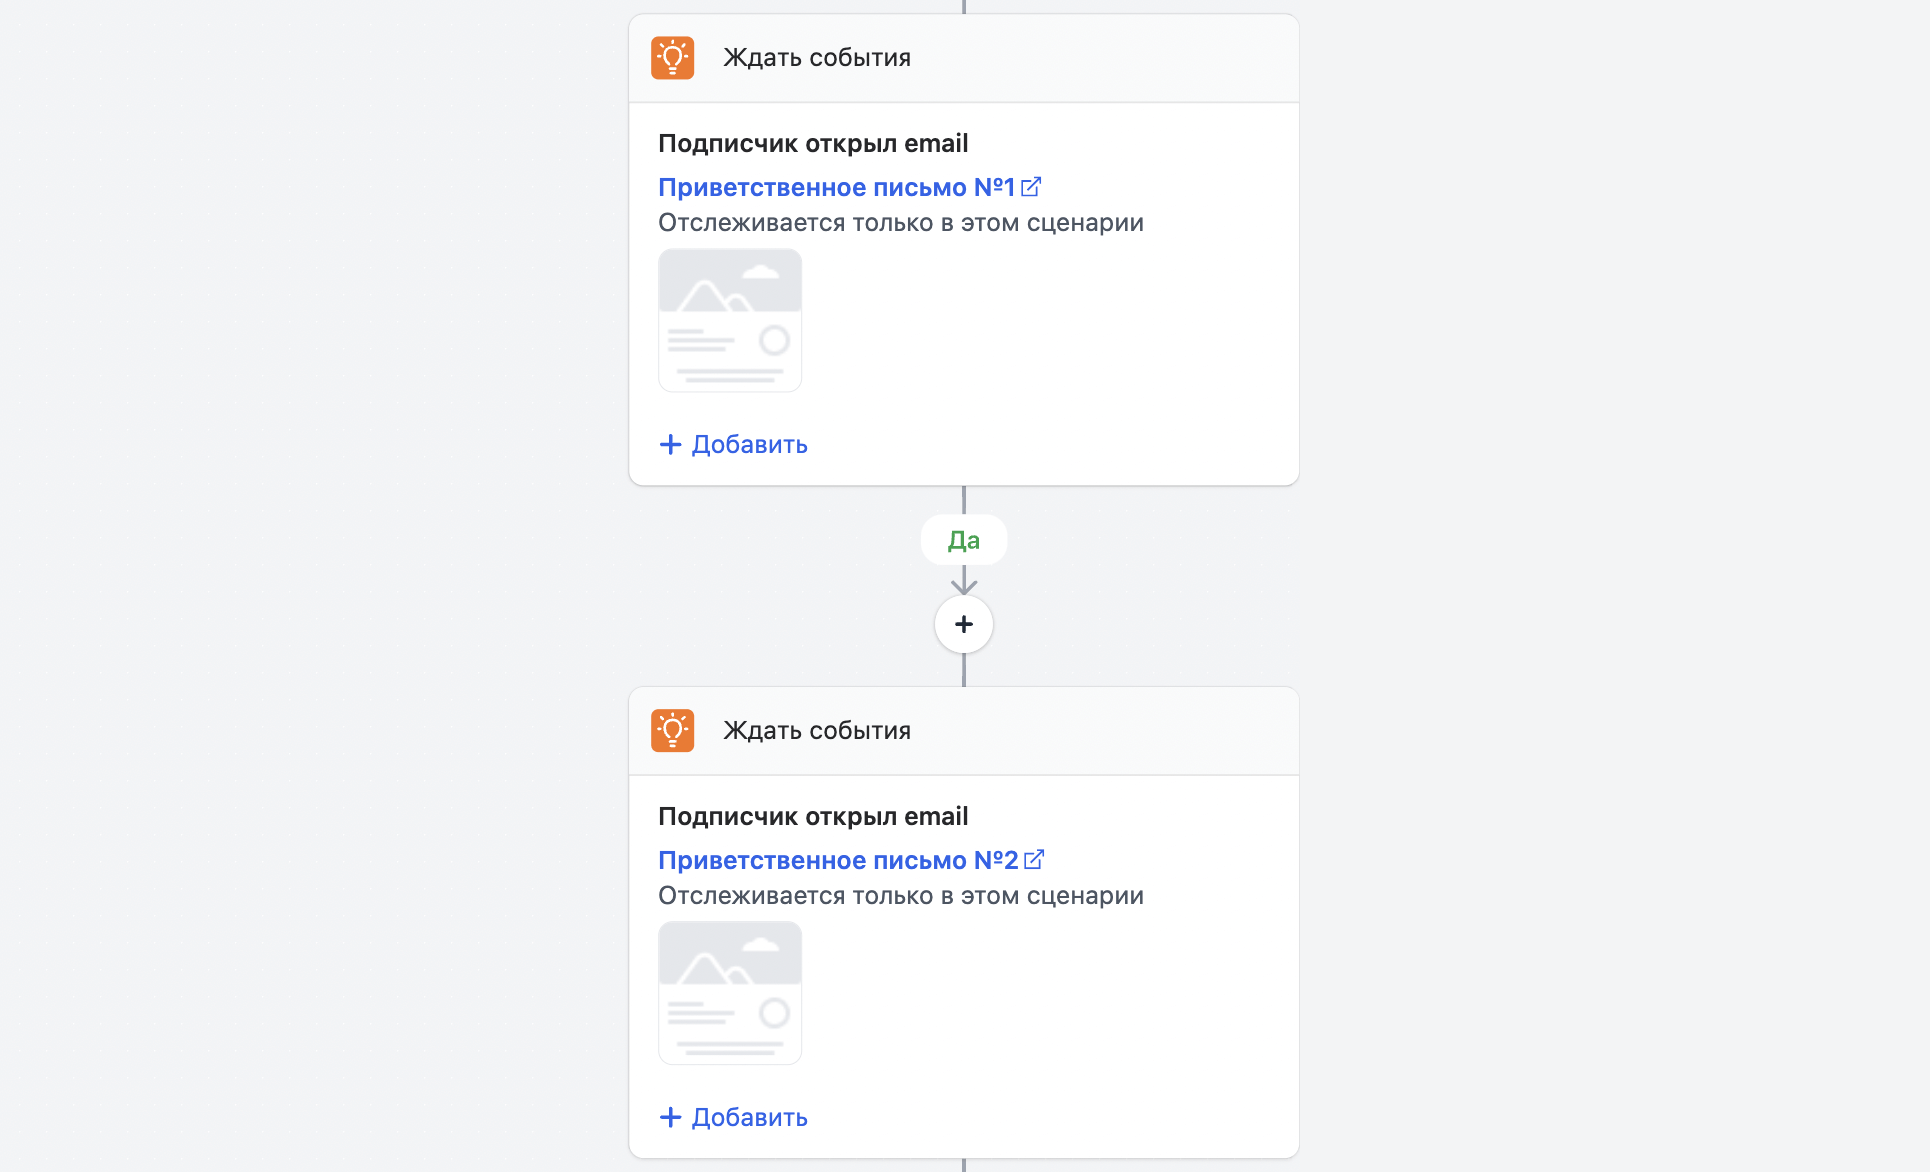Click the first email preview thumbnail
The width and height of the screenshot is (1930, 1172).
(x=729, y=320)
